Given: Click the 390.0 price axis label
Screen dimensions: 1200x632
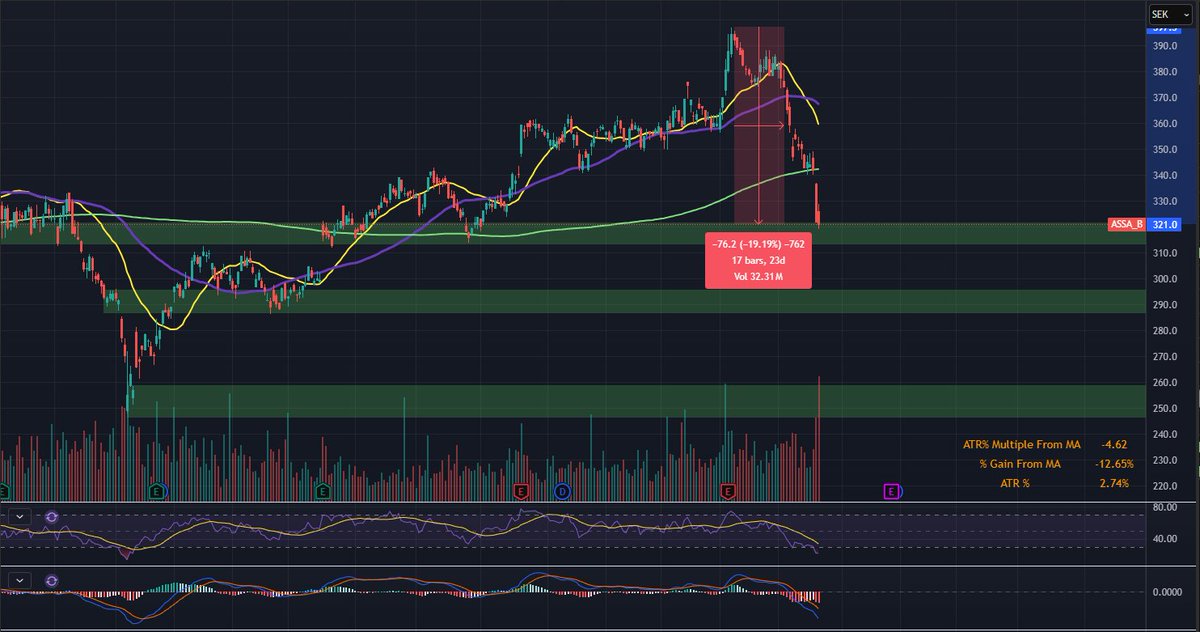Looking at the screenshot, I should pyautogui.click(x=1164, y=47).
